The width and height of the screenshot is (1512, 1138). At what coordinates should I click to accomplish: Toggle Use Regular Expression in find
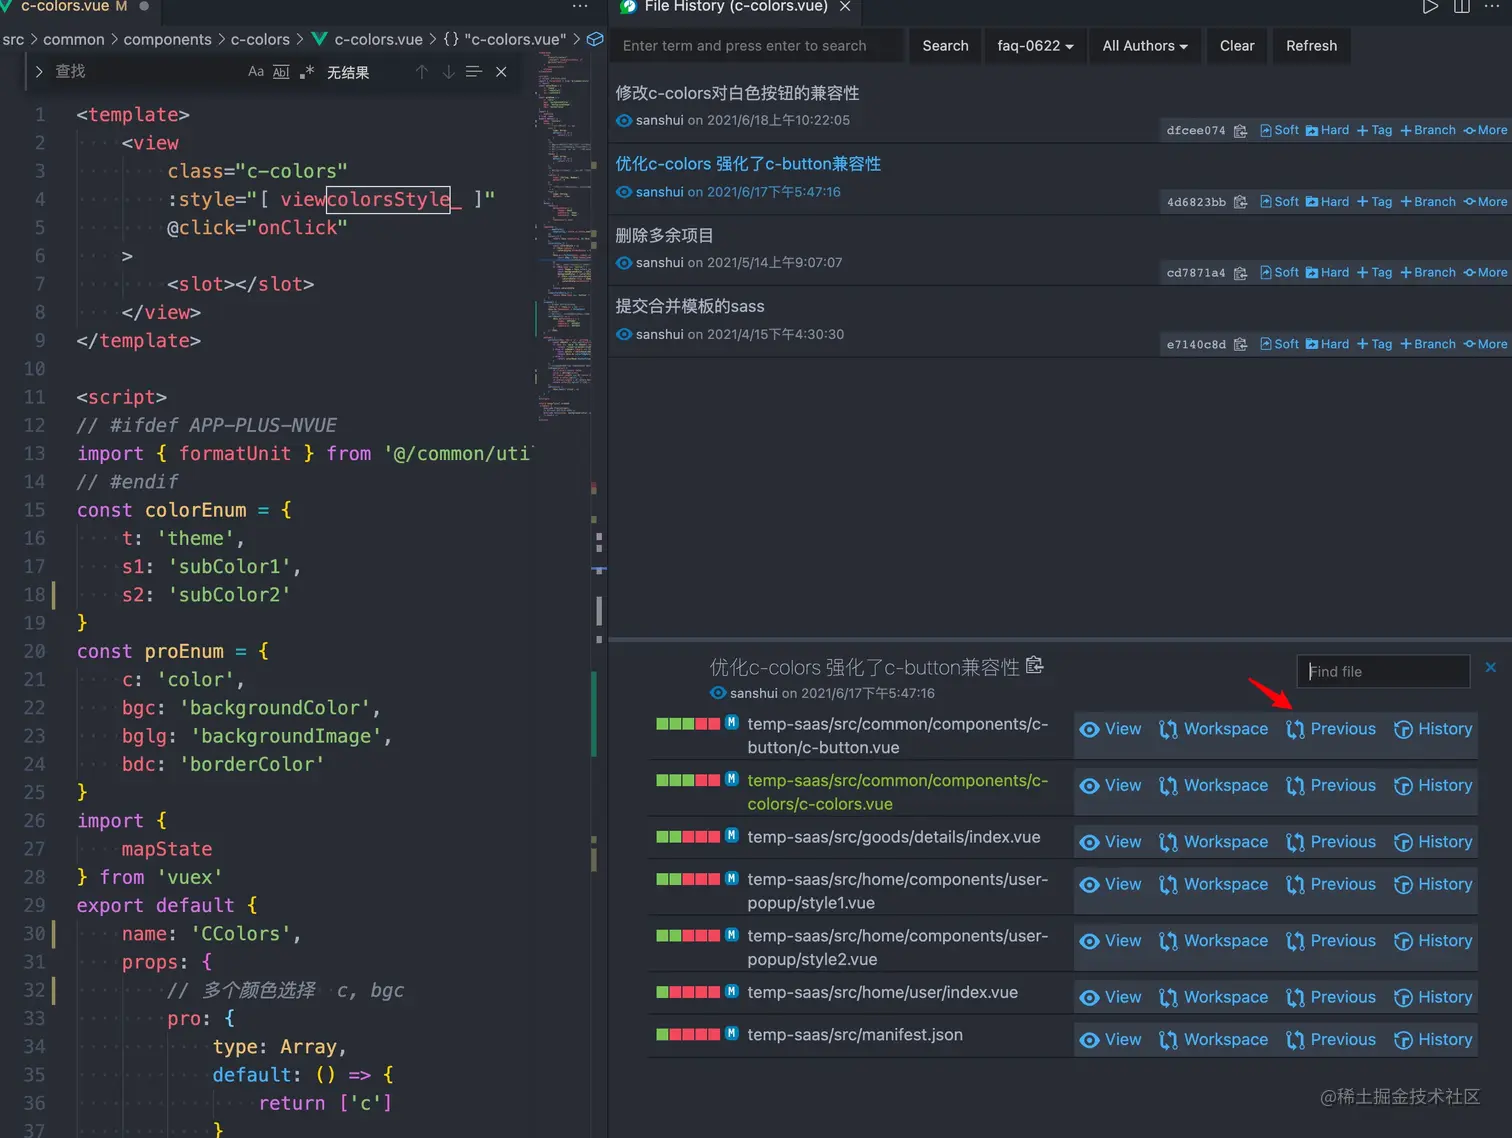click(x=307, y=72)
